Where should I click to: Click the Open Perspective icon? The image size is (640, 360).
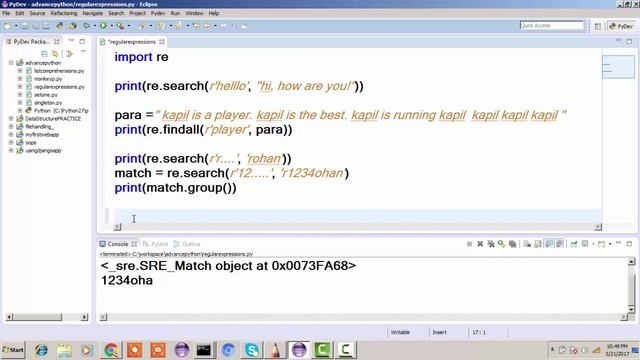tap(598, 26)
